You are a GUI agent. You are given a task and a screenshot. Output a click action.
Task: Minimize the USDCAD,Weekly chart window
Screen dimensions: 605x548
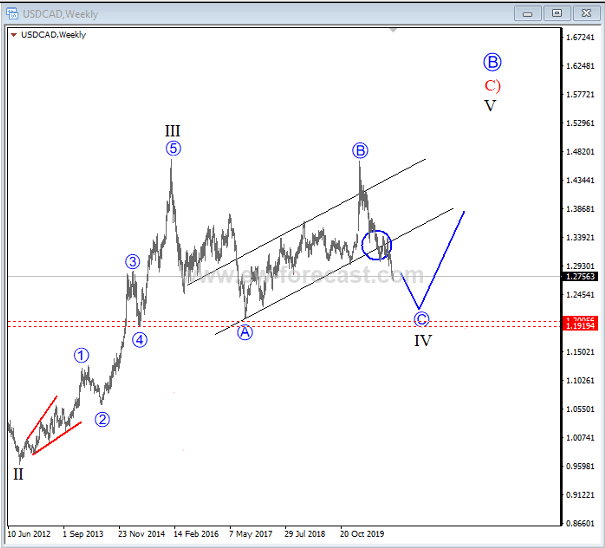click(x=527, y=12)
